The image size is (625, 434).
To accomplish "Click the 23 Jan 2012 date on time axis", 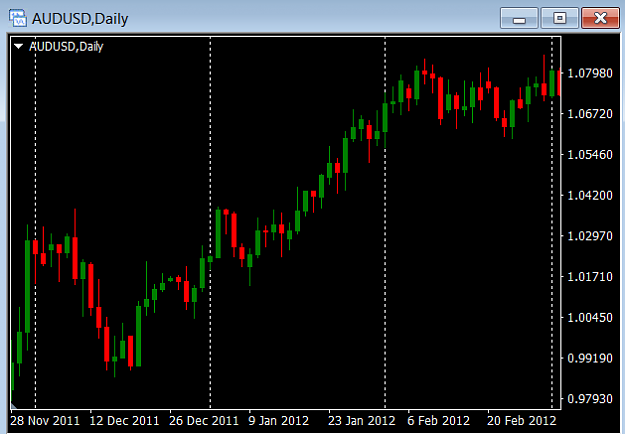I will pyautogui.click(x=362, y=420).
